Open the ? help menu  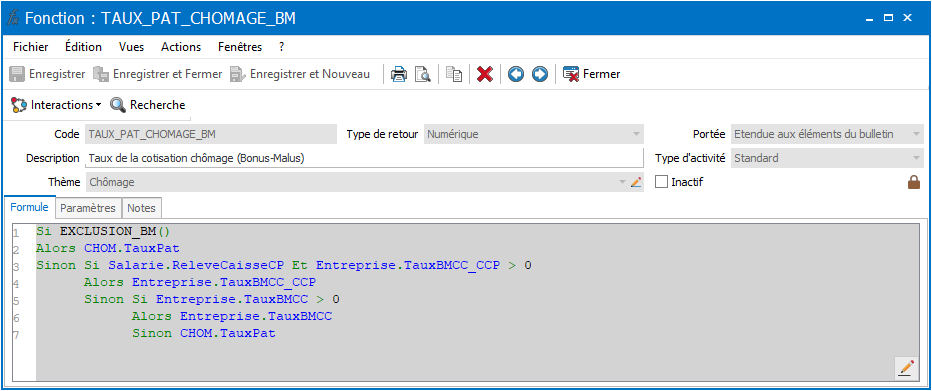(282, 47)
